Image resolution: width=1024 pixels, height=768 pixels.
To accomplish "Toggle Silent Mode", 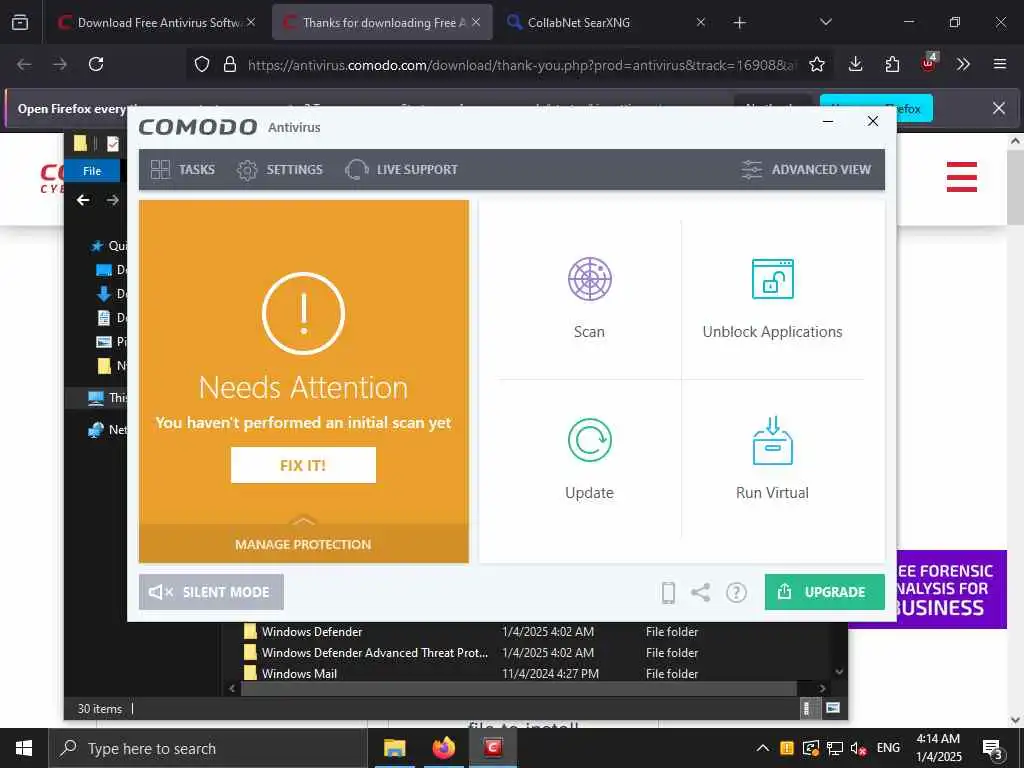I will tap(211, 592).
